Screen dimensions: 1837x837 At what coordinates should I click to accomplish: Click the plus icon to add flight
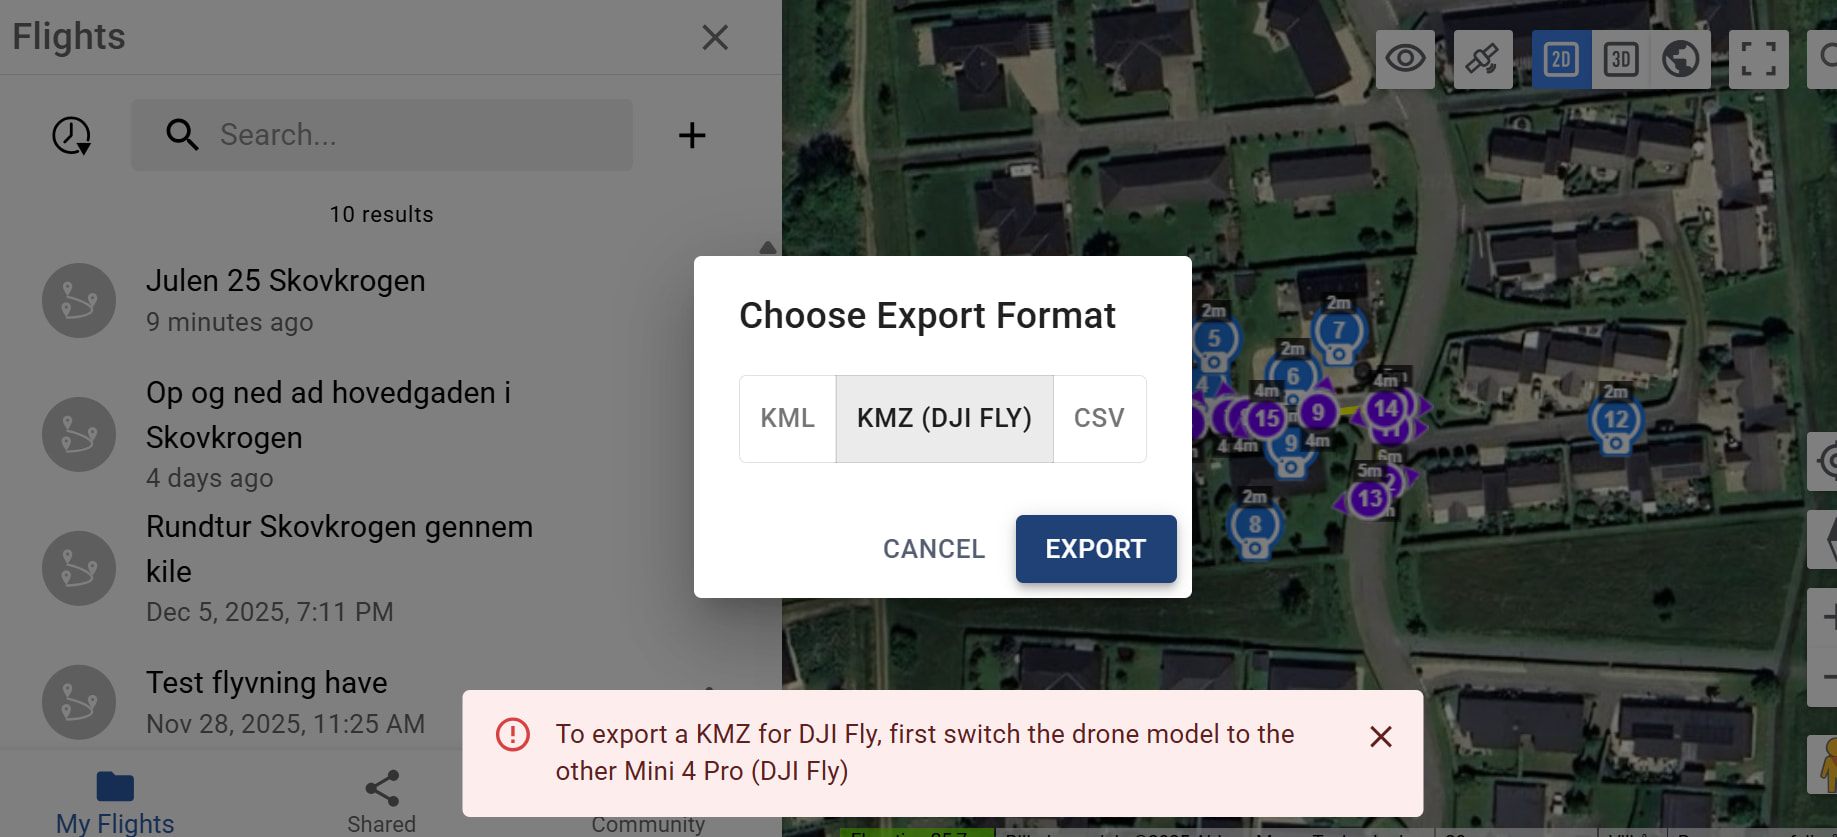point(691,135)
